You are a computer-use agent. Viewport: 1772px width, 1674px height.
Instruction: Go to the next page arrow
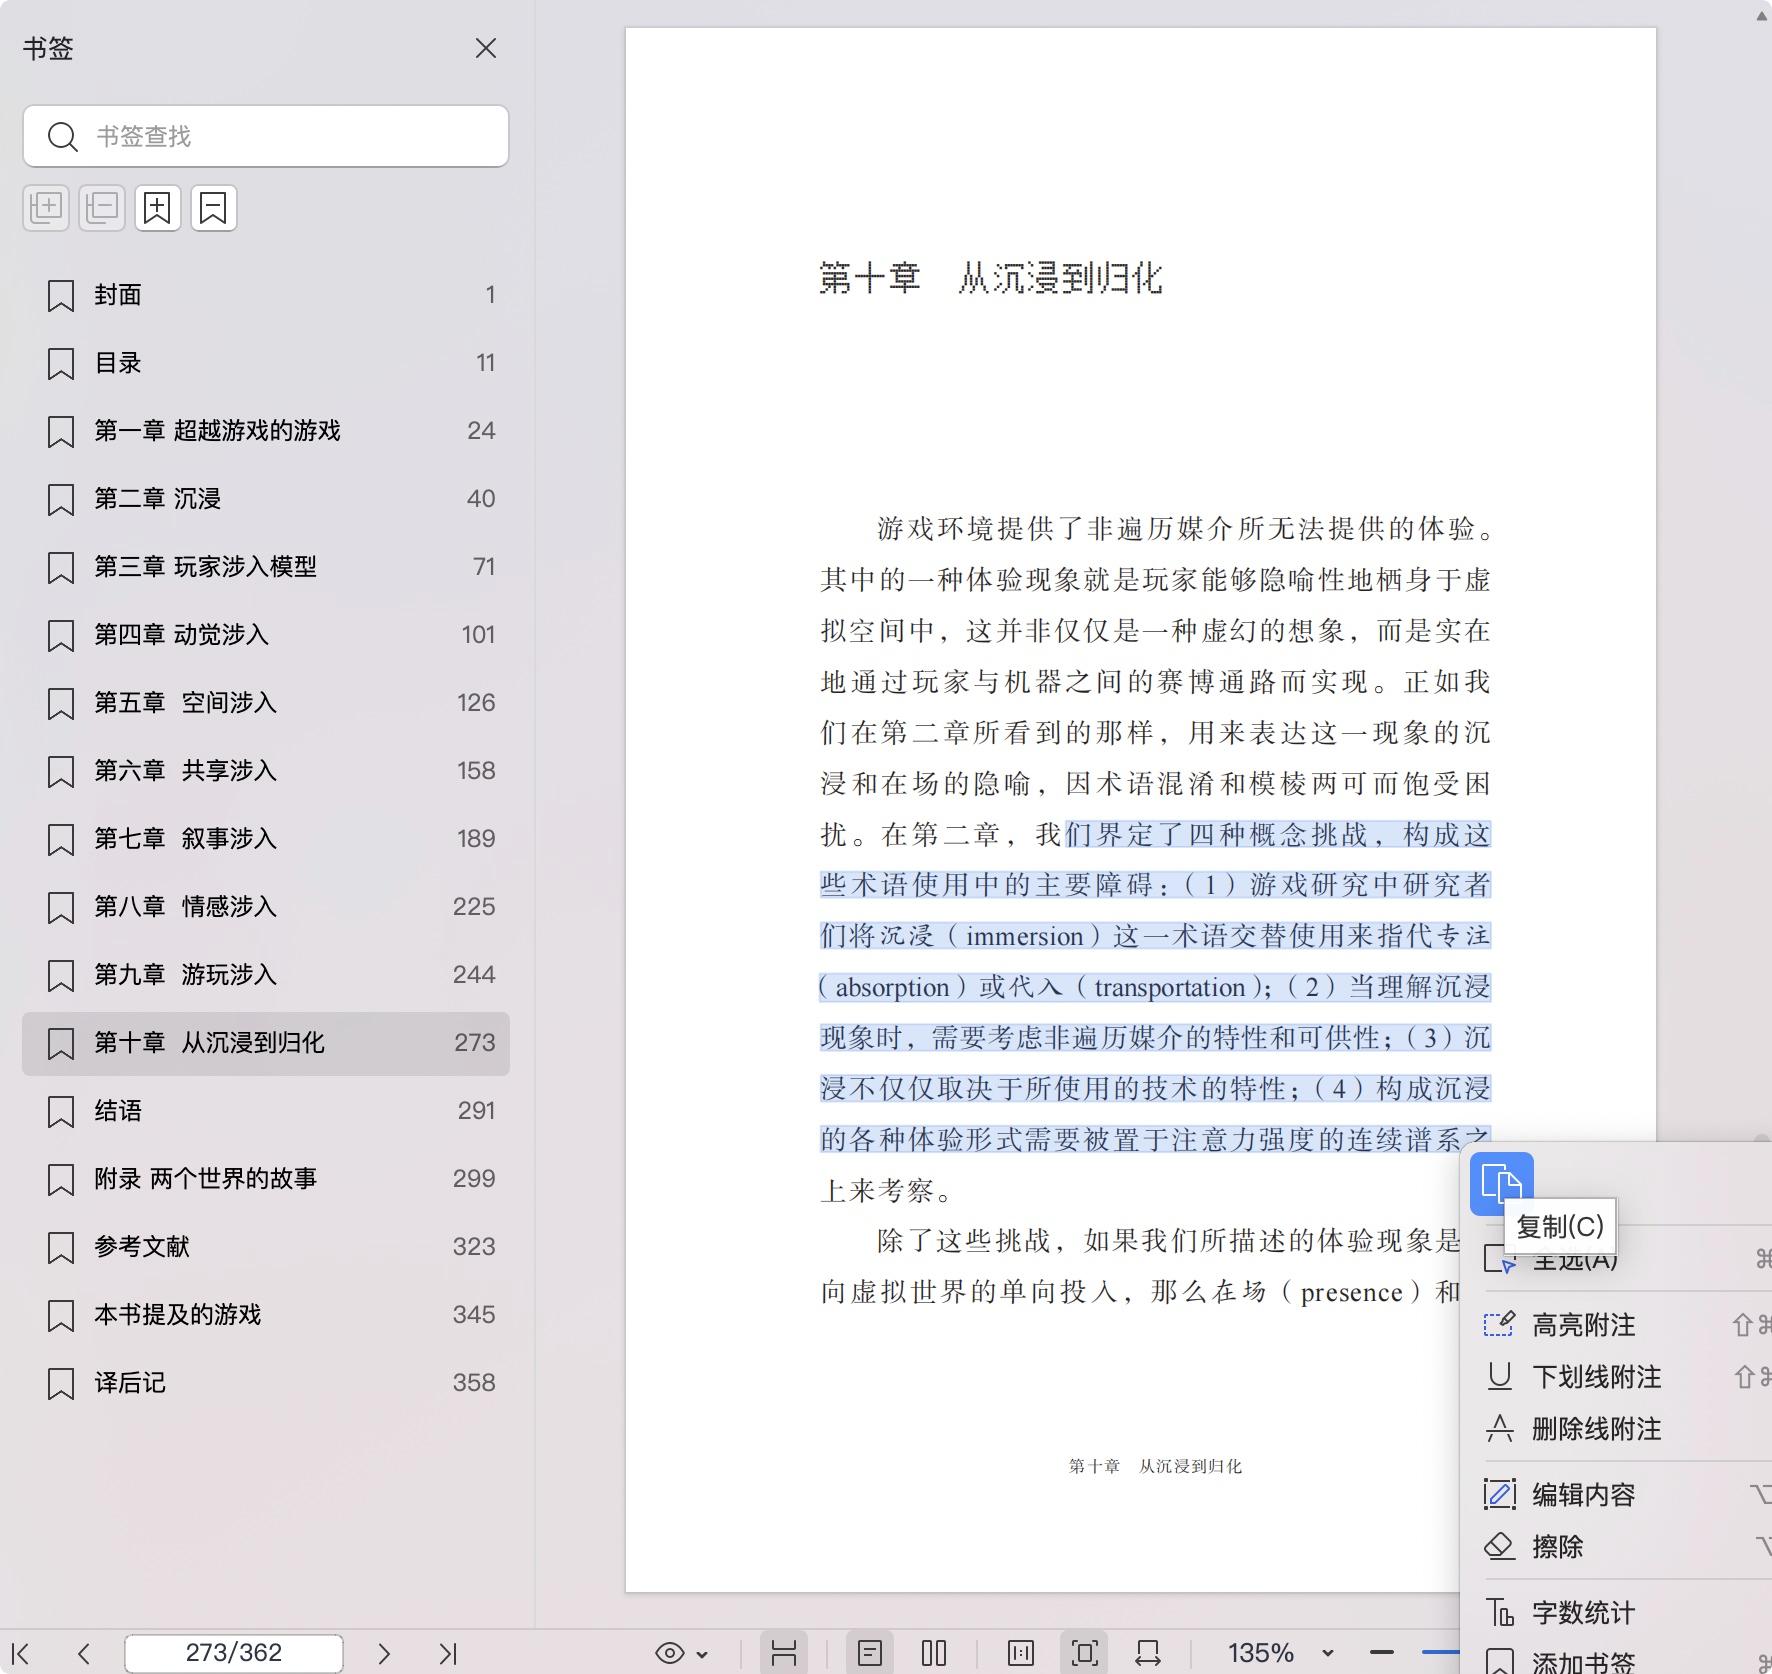[383, 1653]
